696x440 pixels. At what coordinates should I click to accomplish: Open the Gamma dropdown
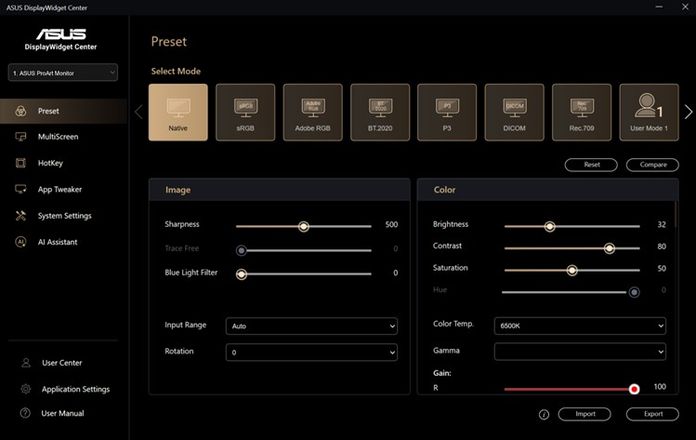click(580, 352)
